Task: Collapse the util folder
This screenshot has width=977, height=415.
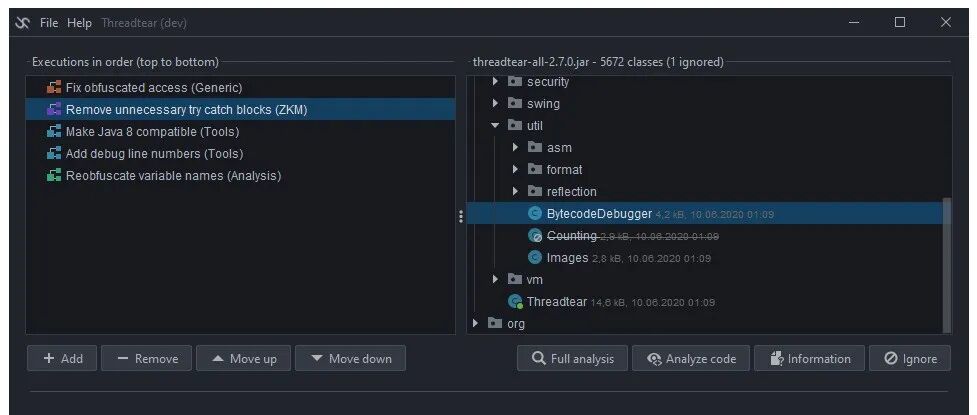Action: pyautogui.click(x=495, y=125)
